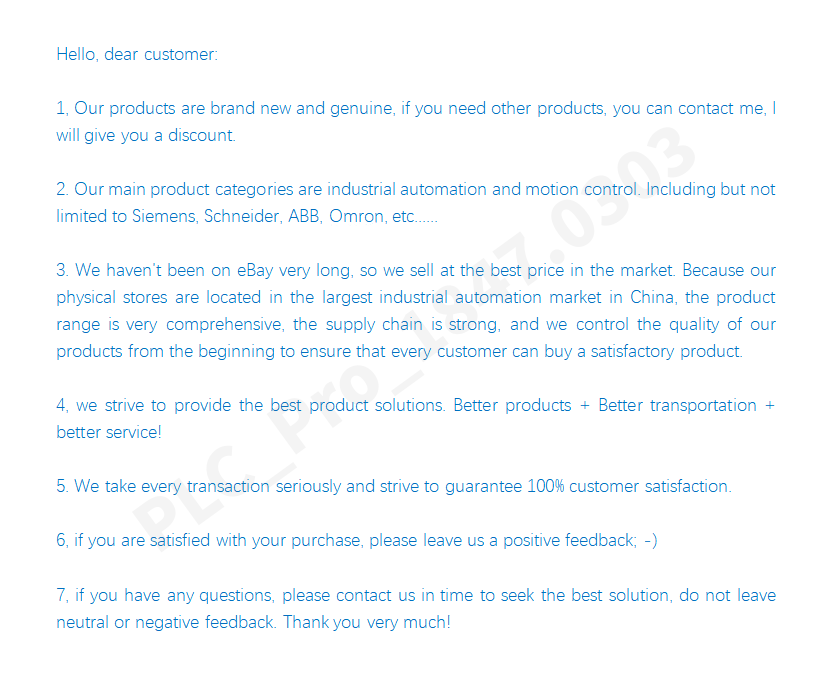Click the words "neutral or negative feedback"

(x=166, y=622)
